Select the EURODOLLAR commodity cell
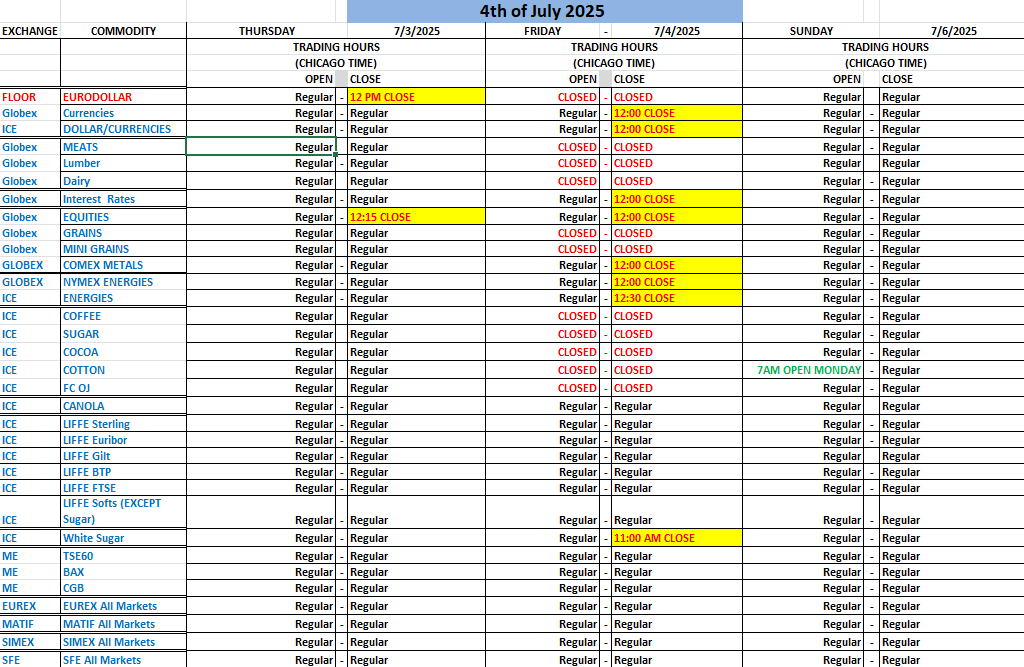The image size is (1024, 667). pyautogui.click(x=123, y=97)
